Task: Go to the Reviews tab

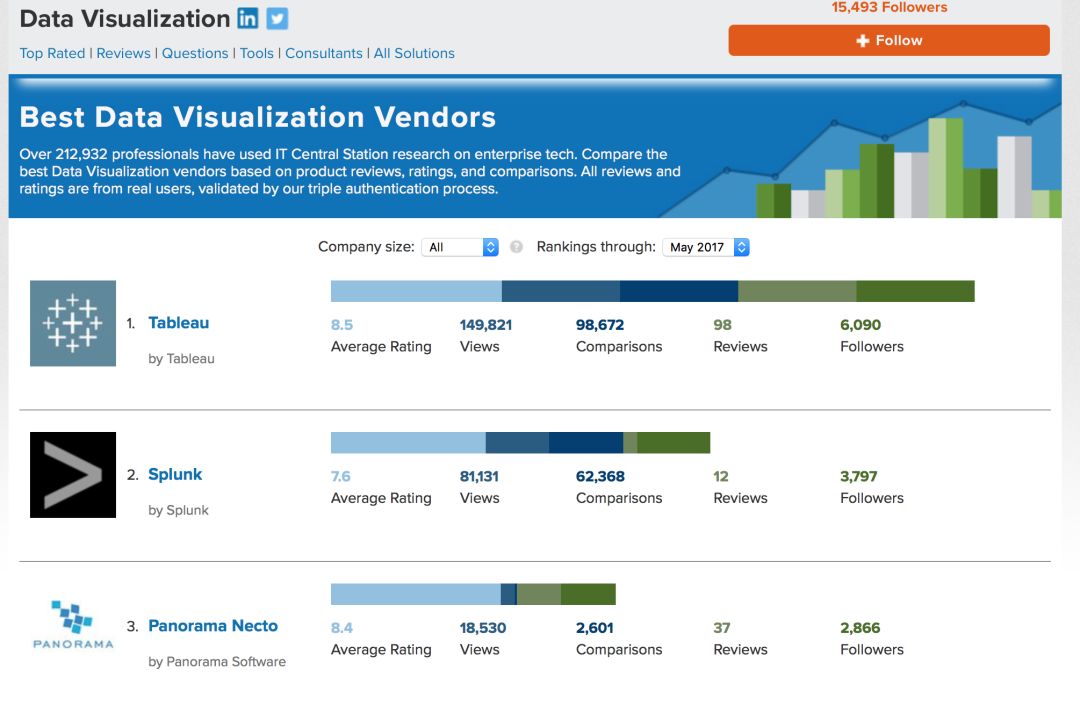Action: pyautogui.click(x=123, y=53)
